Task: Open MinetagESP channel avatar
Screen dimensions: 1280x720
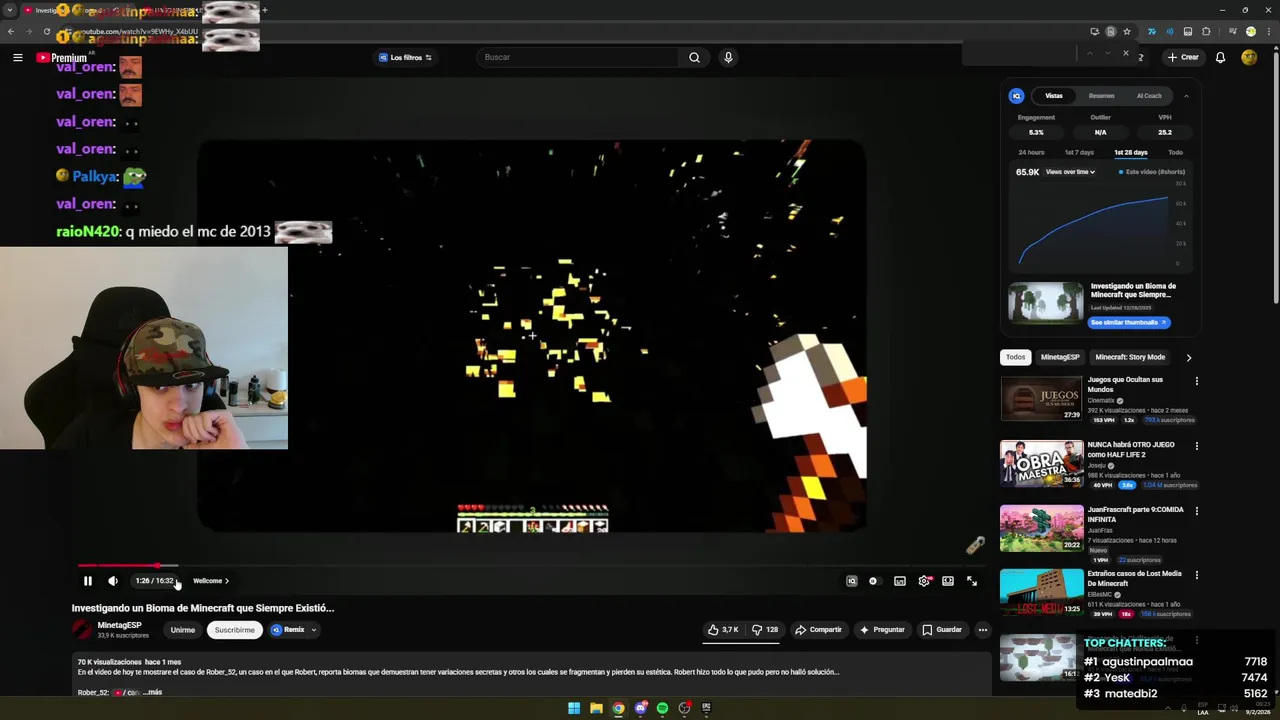Action: (x=82, y=630)
